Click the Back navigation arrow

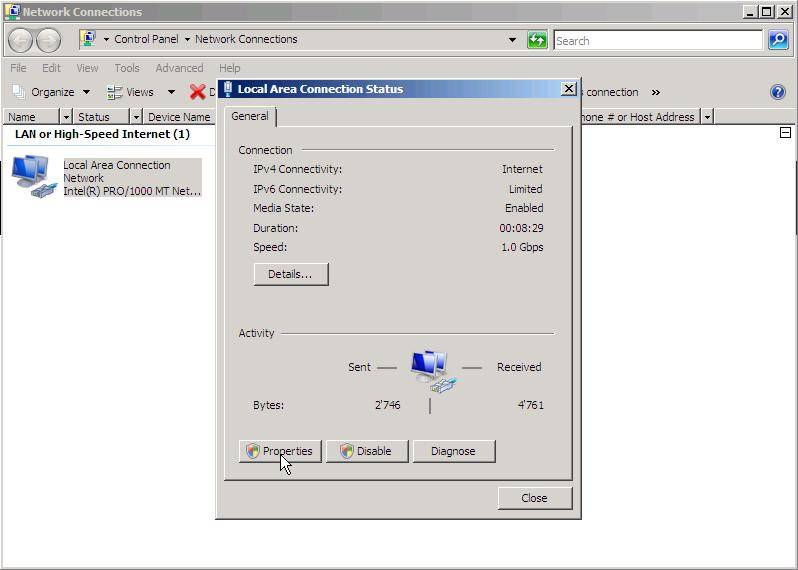20,40
